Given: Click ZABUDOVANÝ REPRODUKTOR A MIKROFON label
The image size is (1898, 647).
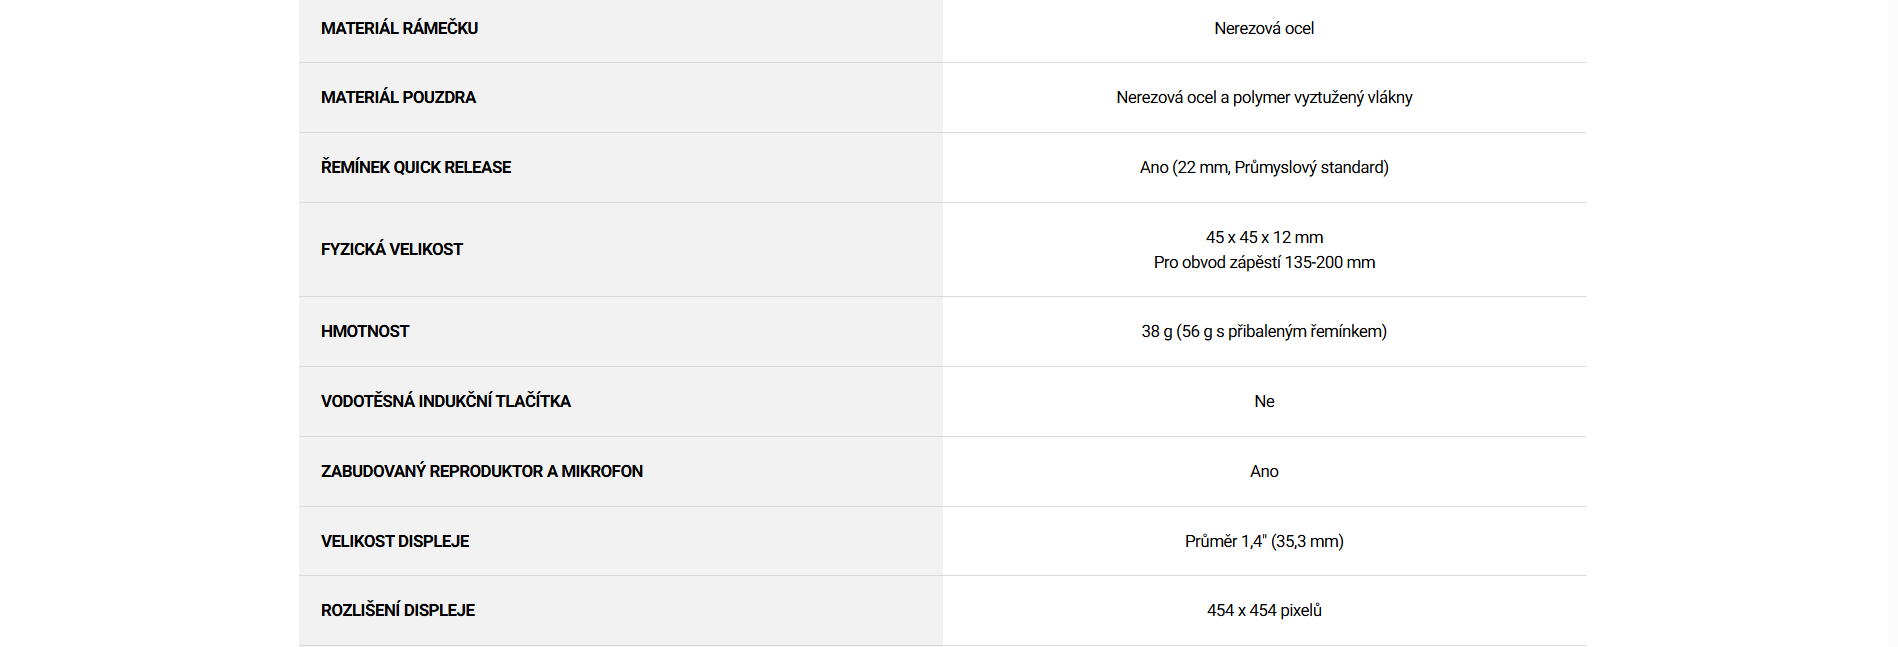Looking at the screenshot, I should pos(482,471).
